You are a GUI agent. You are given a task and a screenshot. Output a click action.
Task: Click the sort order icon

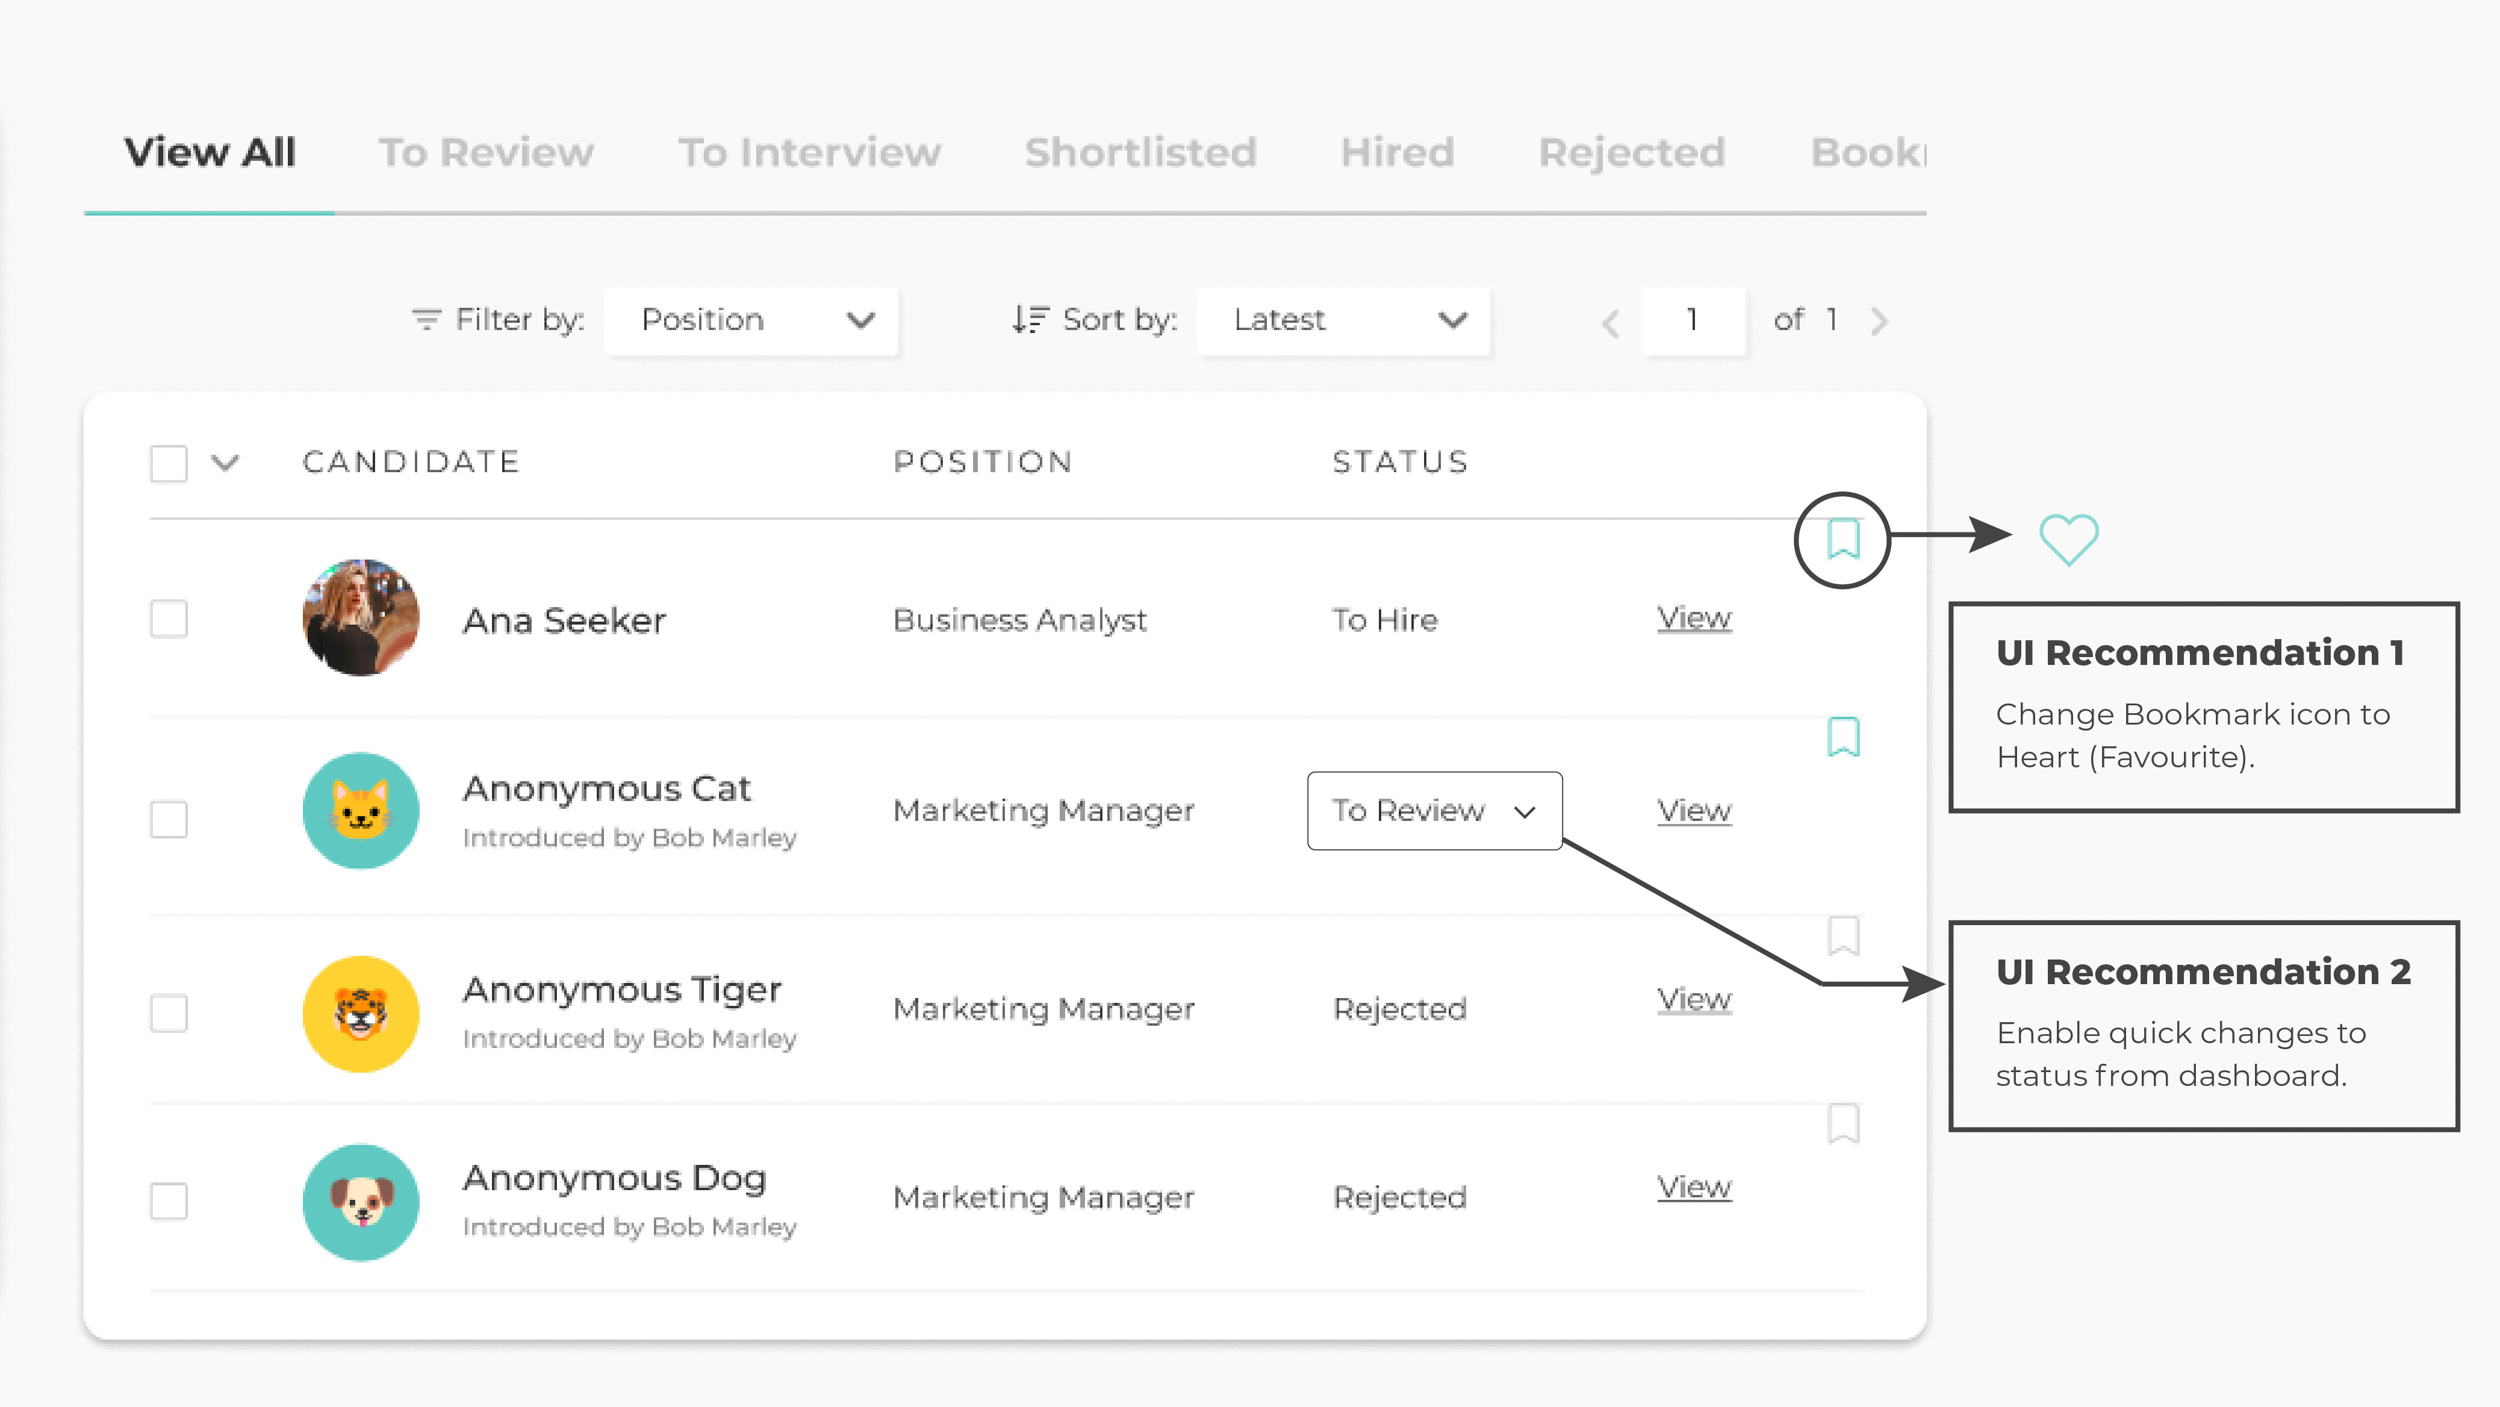[1029, 320]
